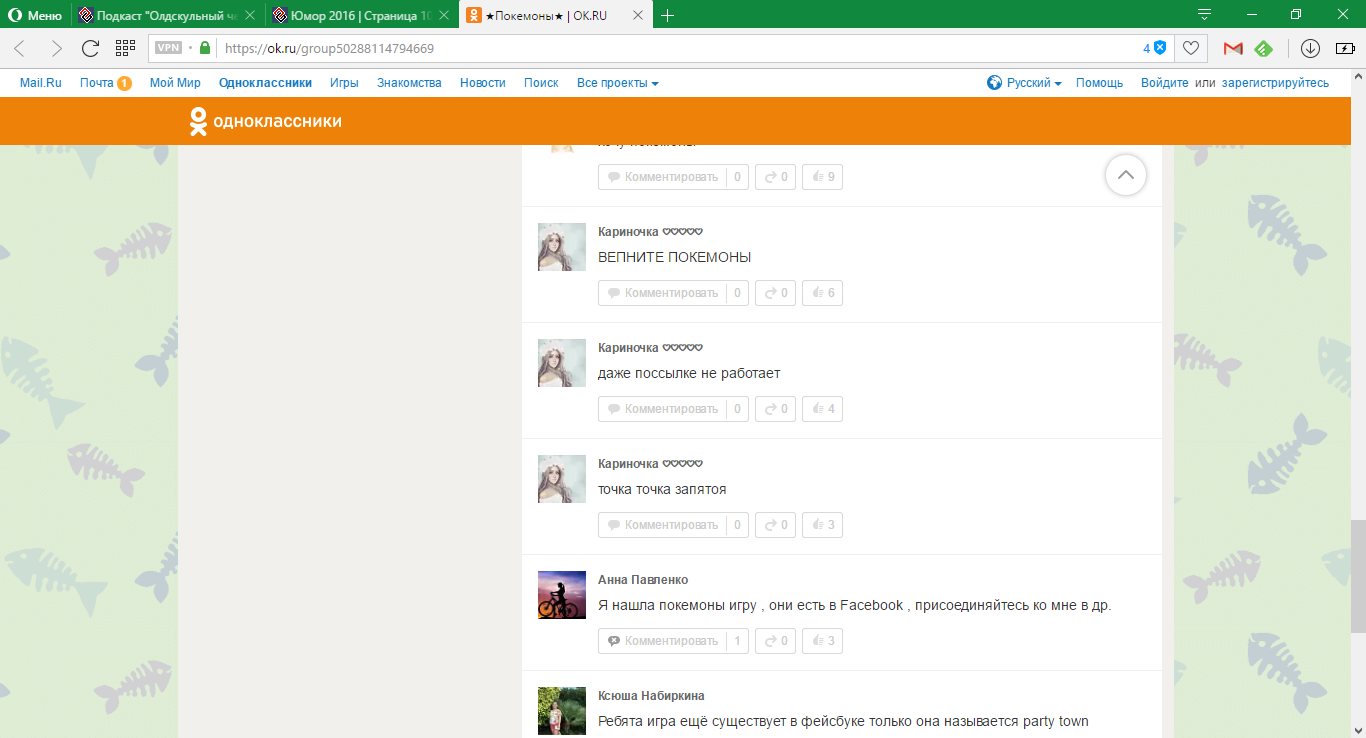1366x738 pixels.
Task: Open Кариночка's avatar beside "ВЕПНИТЕ ПОКЕМОНЫ"
Action: pos(562,247)
